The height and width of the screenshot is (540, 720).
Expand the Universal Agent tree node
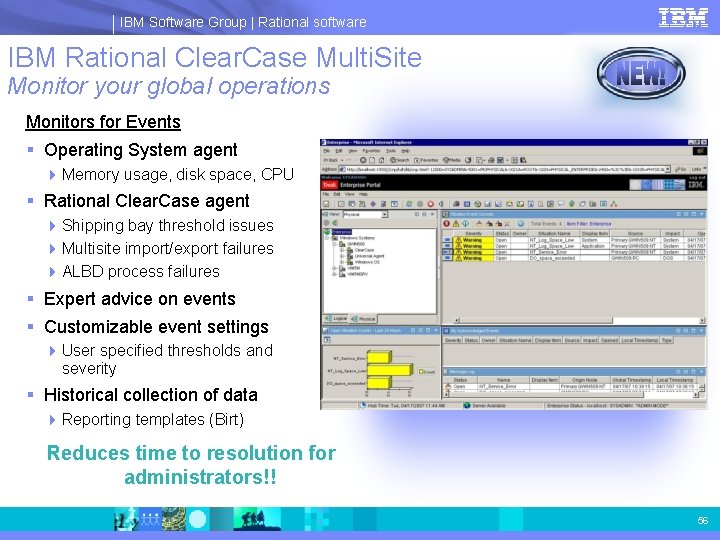(x=342, y=256)
